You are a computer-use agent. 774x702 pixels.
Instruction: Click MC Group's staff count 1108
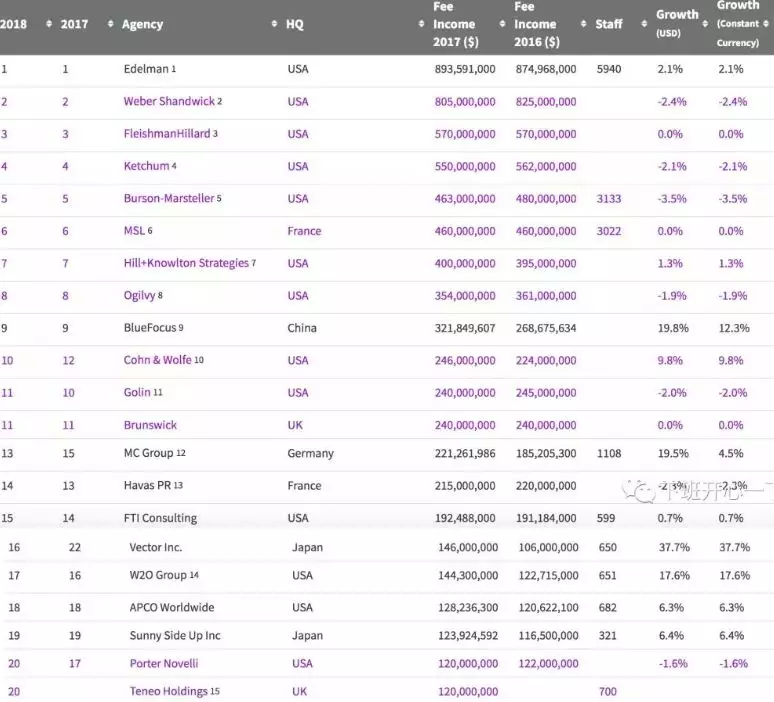[x=609, y=453]
